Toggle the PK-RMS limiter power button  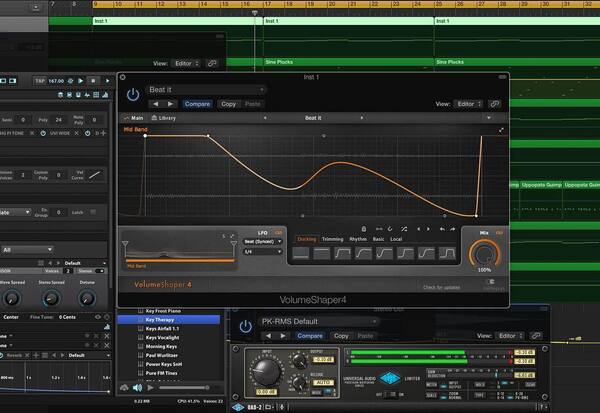(245, 326)
